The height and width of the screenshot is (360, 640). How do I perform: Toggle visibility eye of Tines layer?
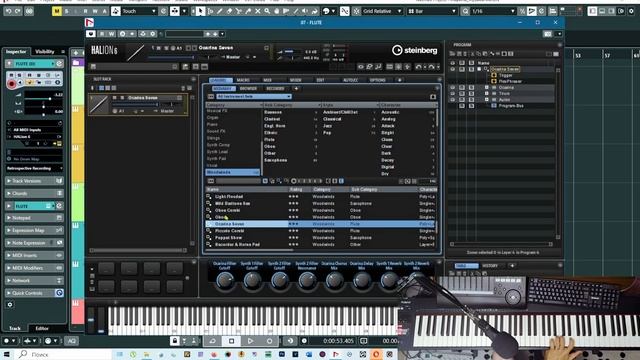(452, 93)
